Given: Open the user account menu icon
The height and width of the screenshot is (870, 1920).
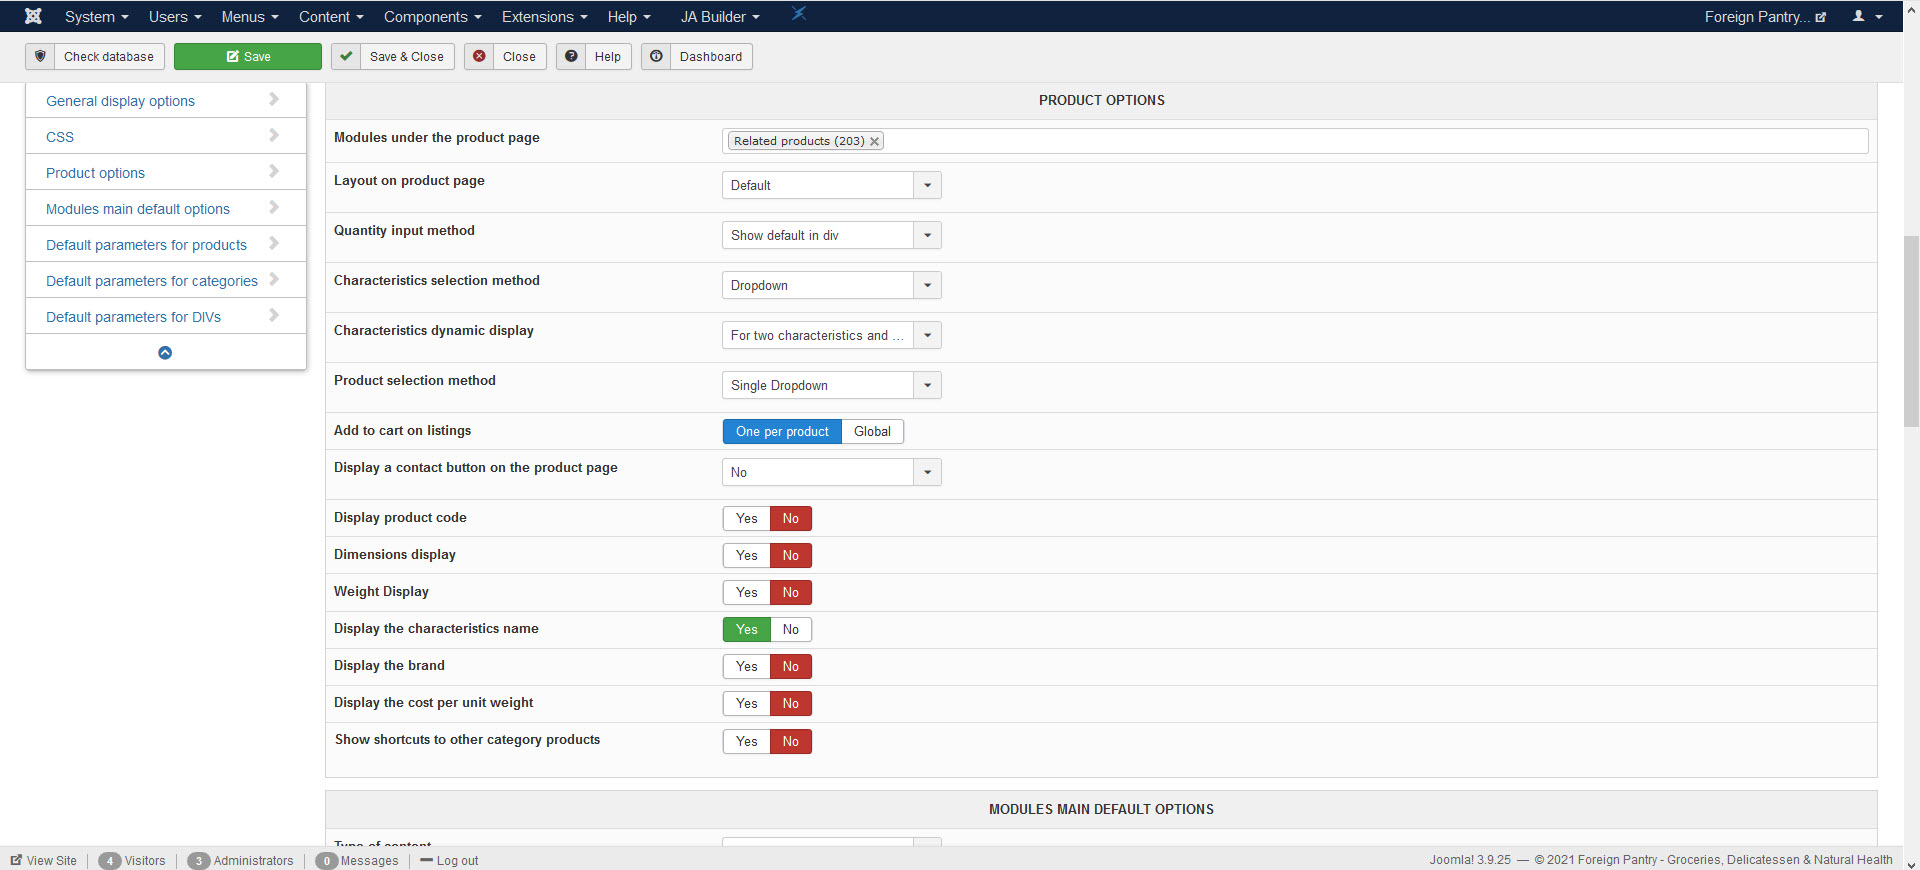Looking at the screenshot, I should point(1867,16).
